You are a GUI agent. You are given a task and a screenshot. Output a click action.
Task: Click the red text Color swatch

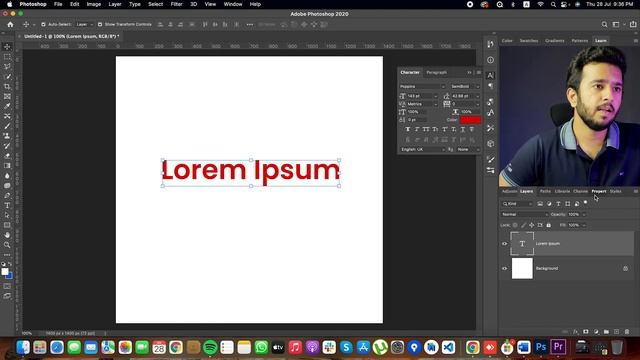coord(470,120)
